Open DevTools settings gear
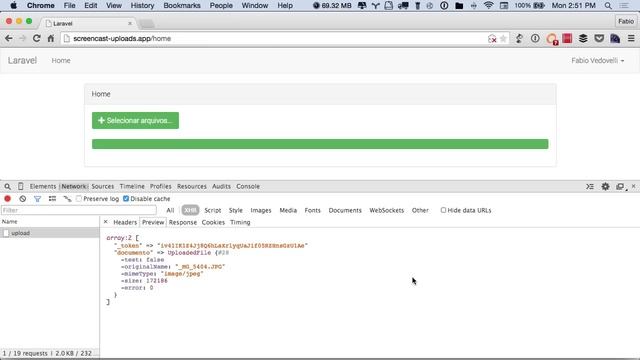Image resolution: width=640 pixels, height=360 pixels. 605,187
